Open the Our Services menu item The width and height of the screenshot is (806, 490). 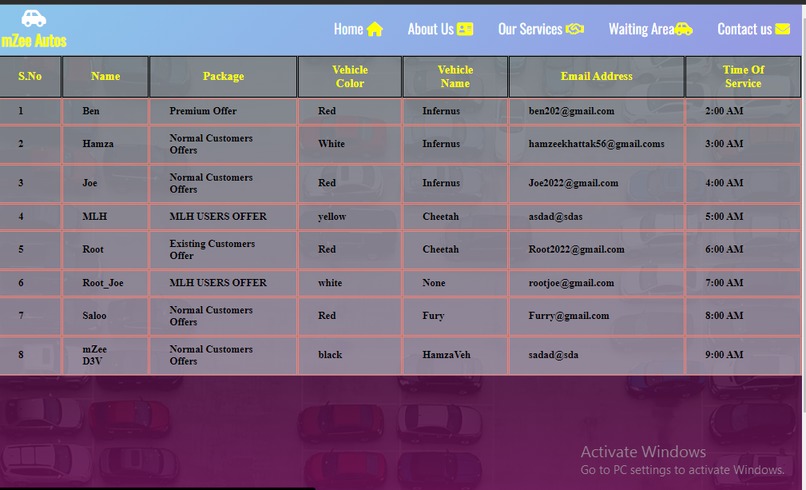[x=541, y=29]
